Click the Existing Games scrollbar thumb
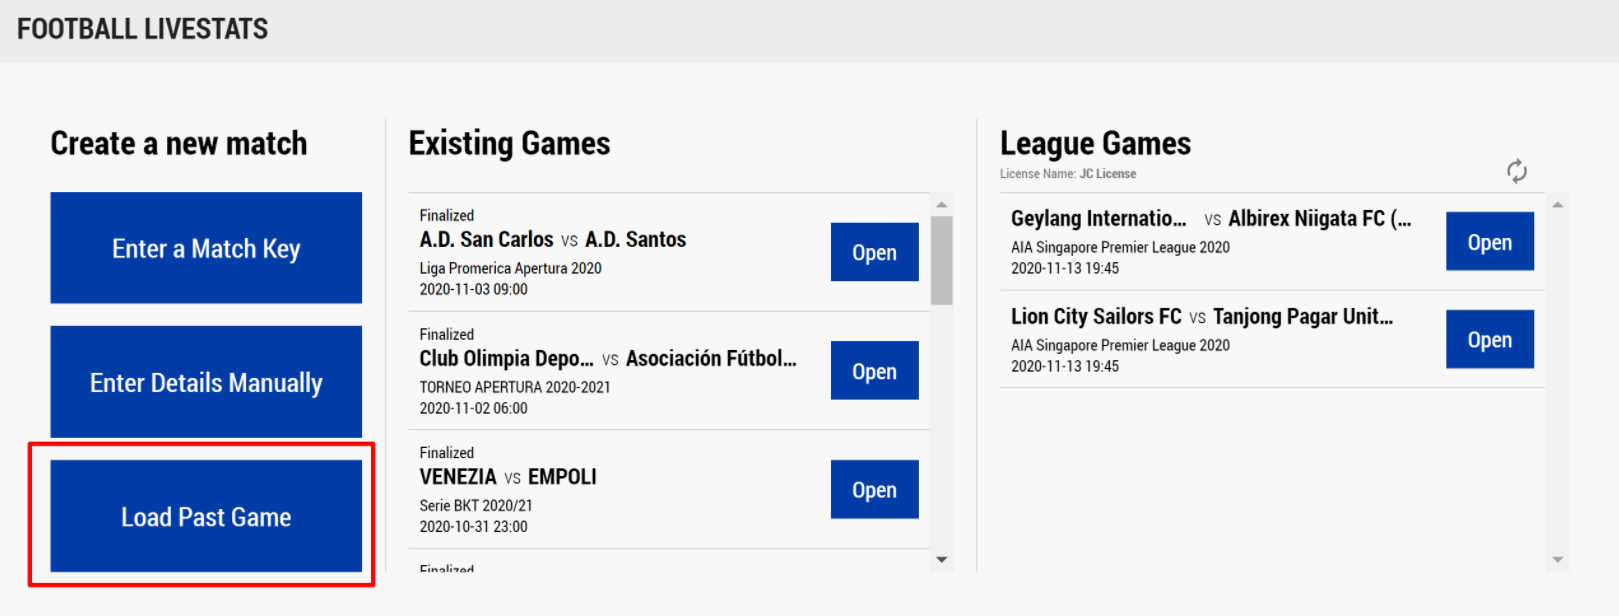This screenshot has width=1619, height=616. 941,260
